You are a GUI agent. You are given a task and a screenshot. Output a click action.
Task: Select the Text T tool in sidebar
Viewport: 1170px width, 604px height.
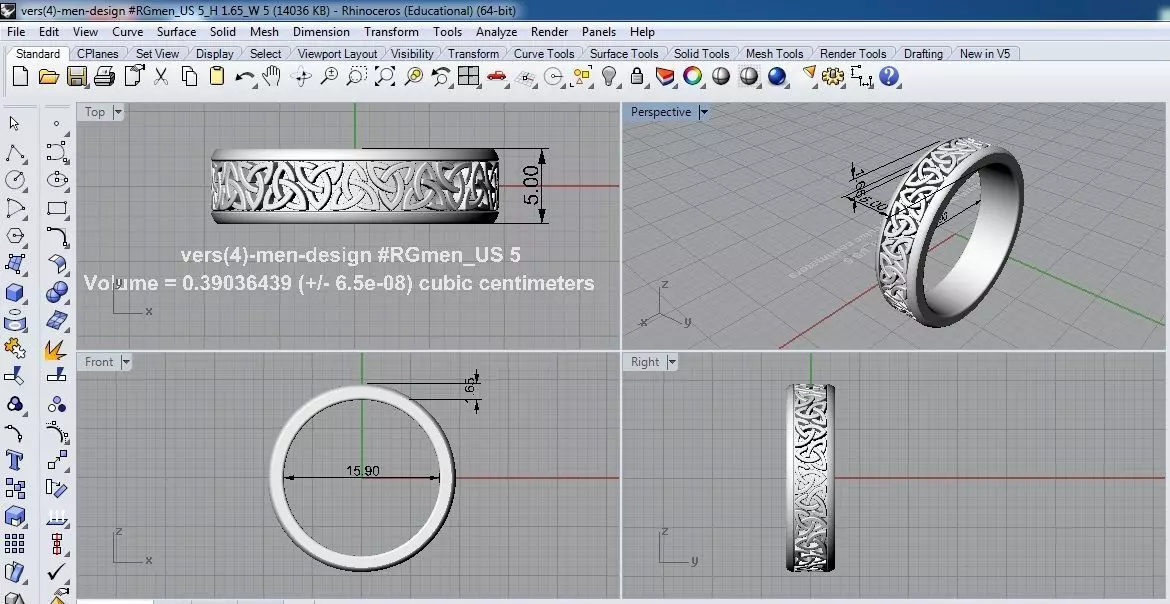(14, 460)
